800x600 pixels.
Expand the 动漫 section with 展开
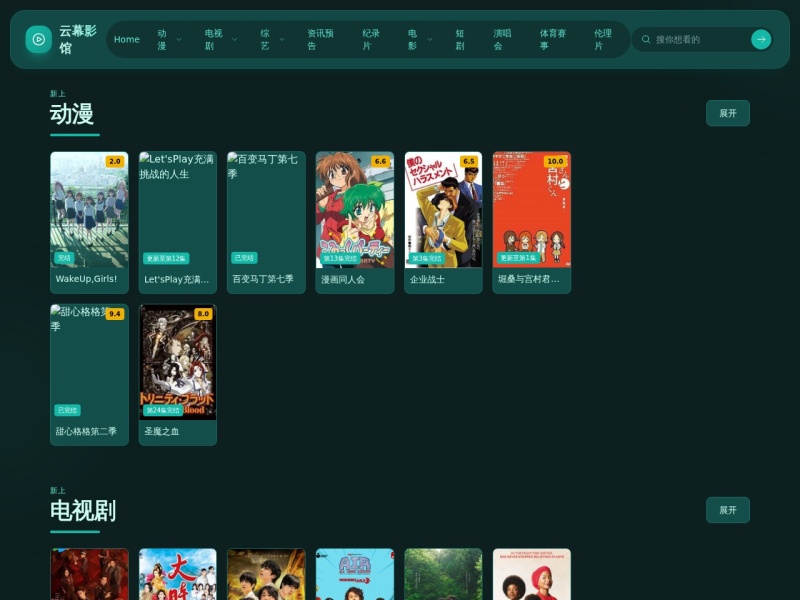tap(728, 113)
